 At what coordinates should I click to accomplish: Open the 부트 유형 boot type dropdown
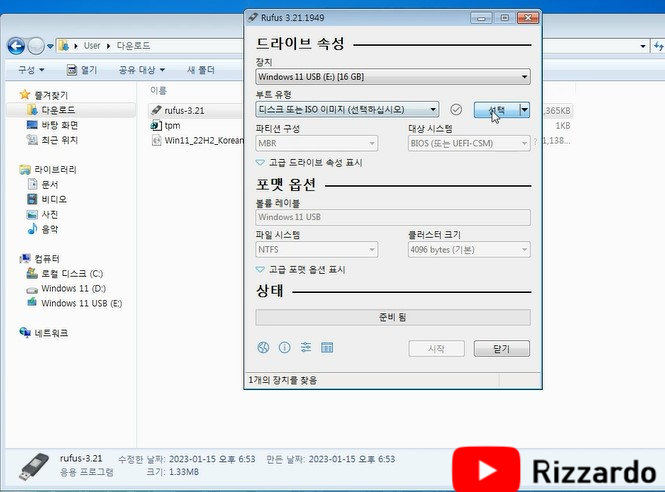click(347, 109)
